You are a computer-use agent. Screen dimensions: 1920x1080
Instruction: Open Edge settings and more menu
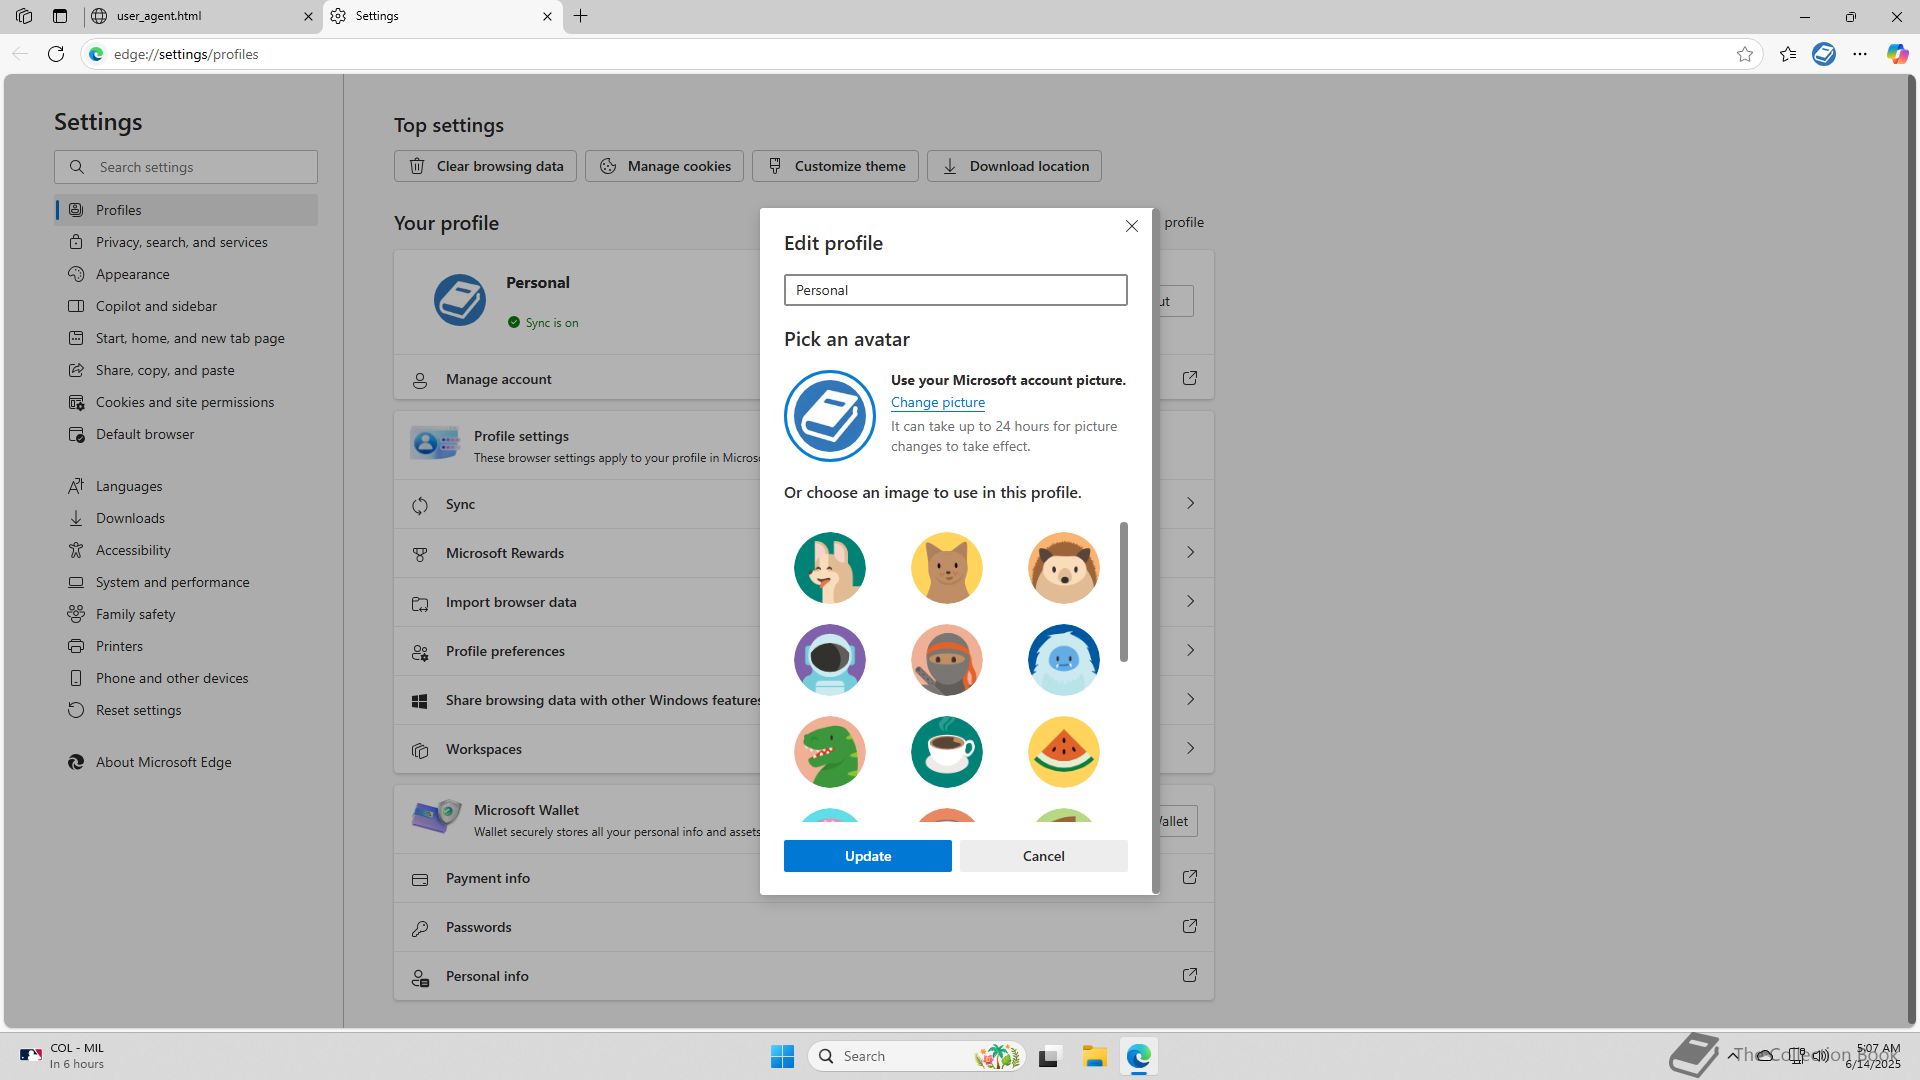pos(1860,54)
